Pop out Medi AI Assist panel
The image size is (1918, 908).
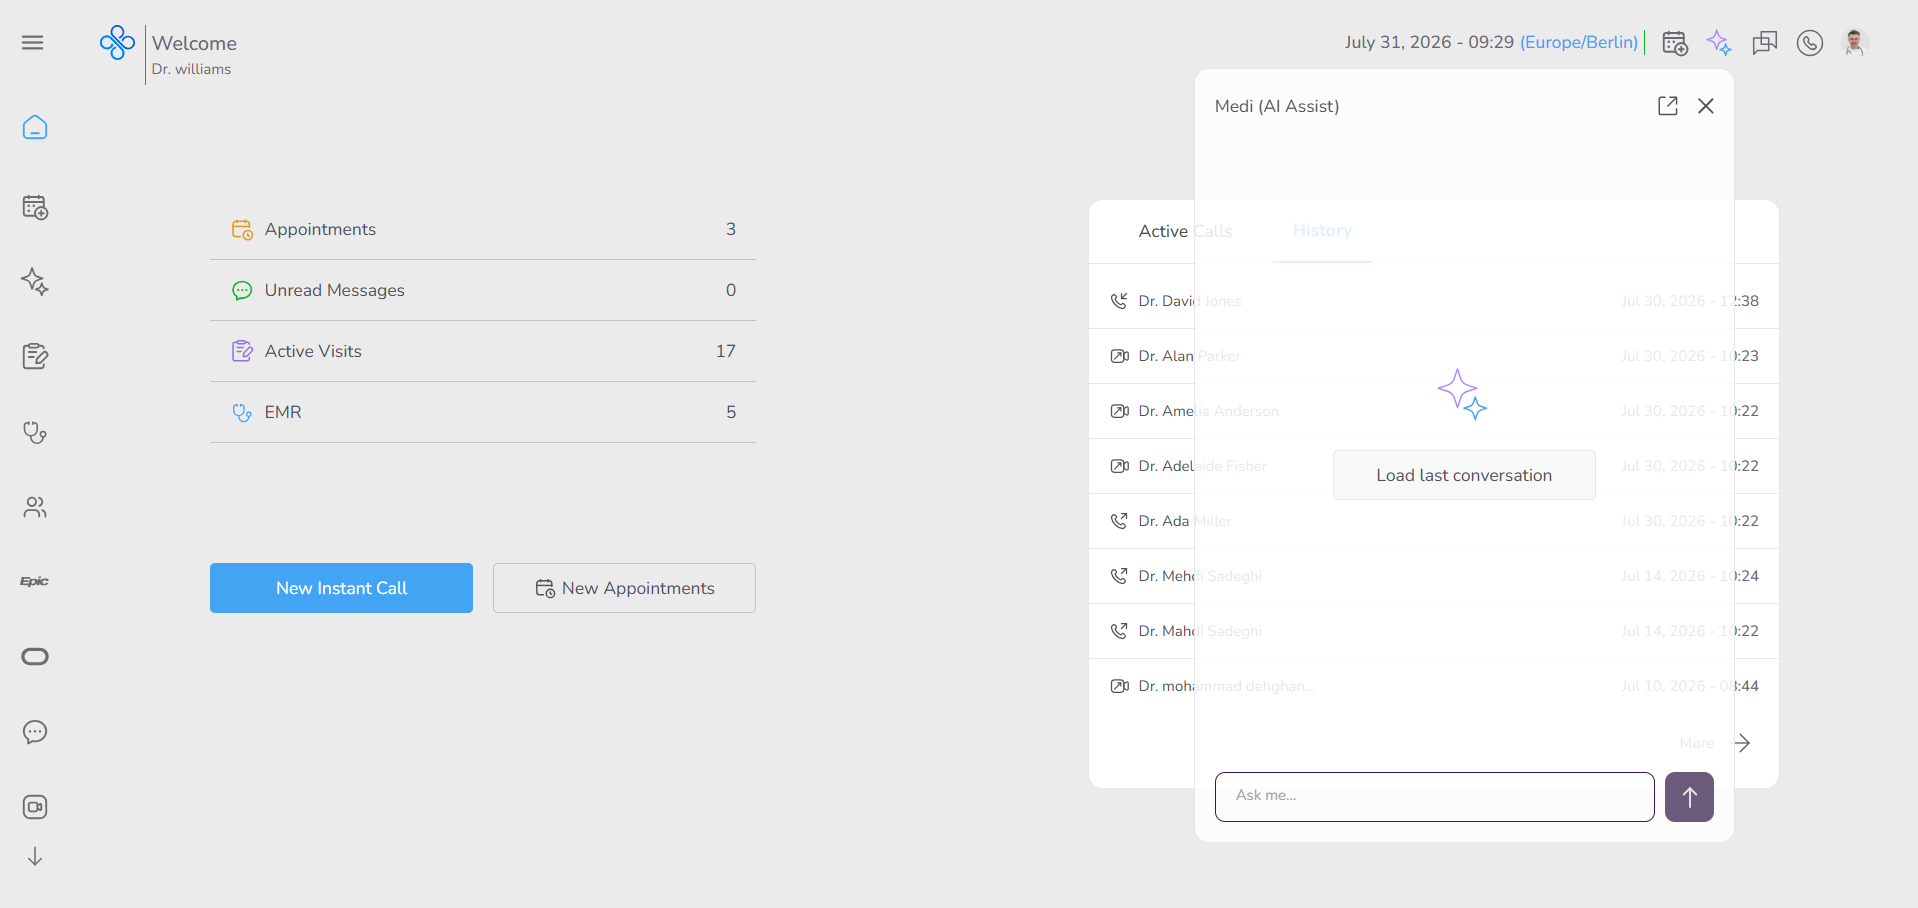click(x=1667, y=106)
